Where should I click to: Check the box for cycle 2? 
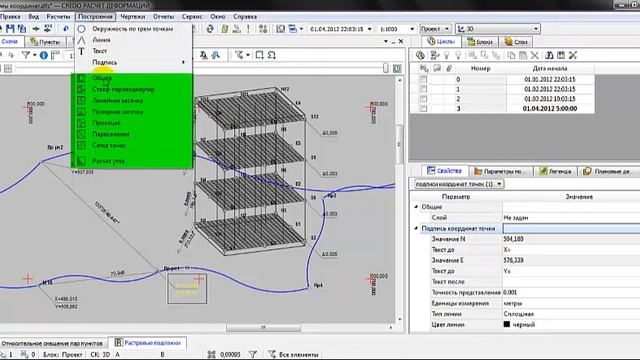click(424, 99)
